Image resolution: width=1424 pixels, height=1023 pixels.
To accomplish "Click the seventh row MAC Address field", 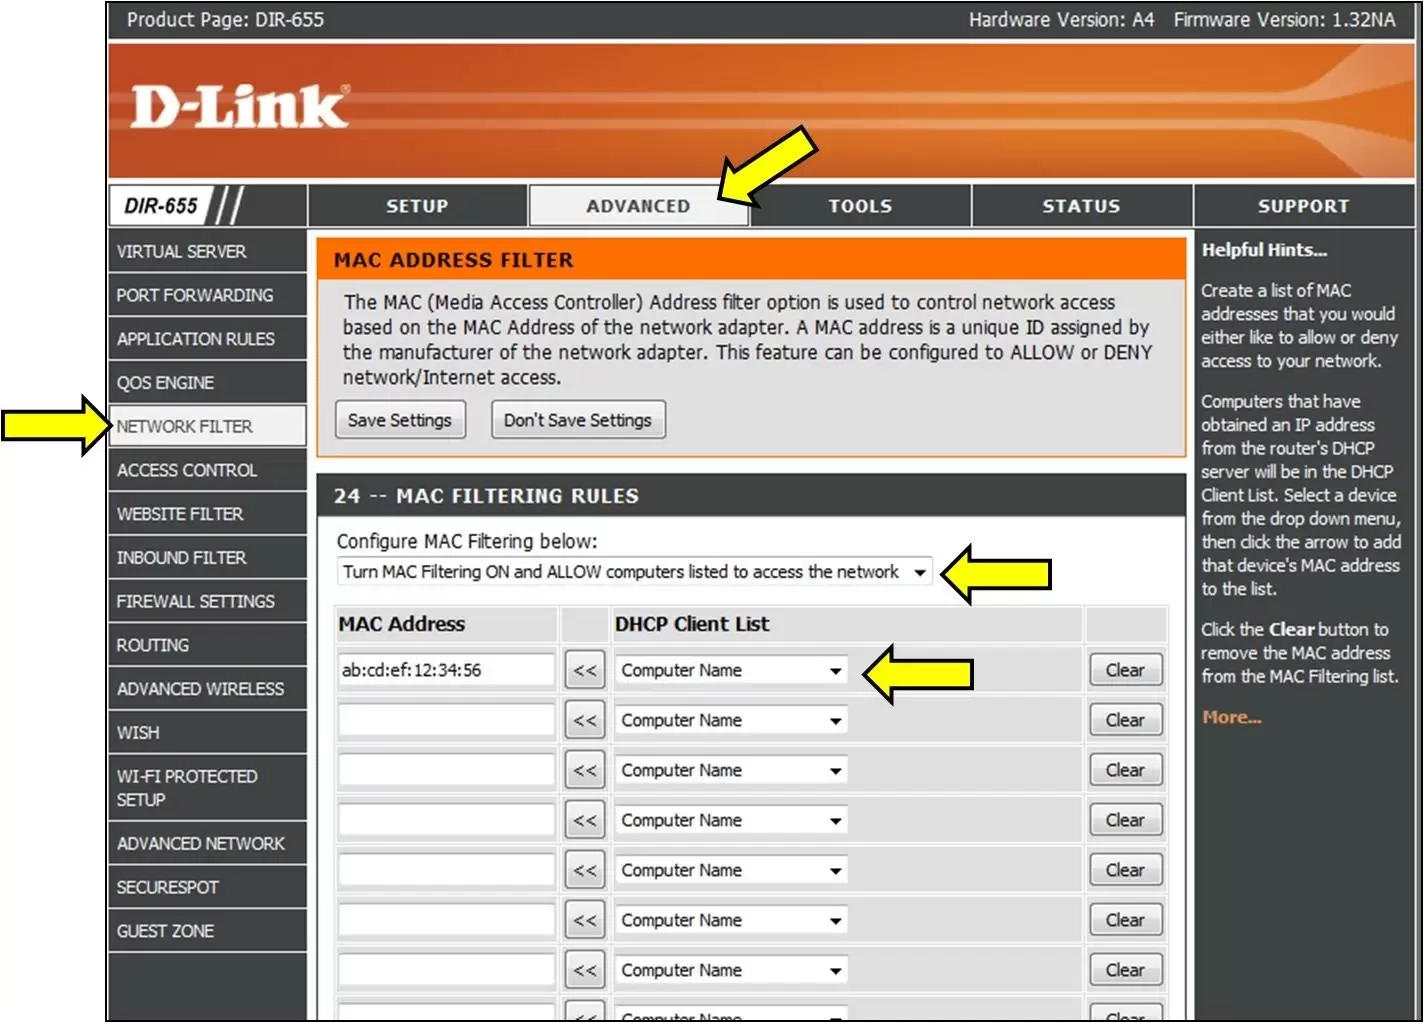I will click(x=446, y=970).
